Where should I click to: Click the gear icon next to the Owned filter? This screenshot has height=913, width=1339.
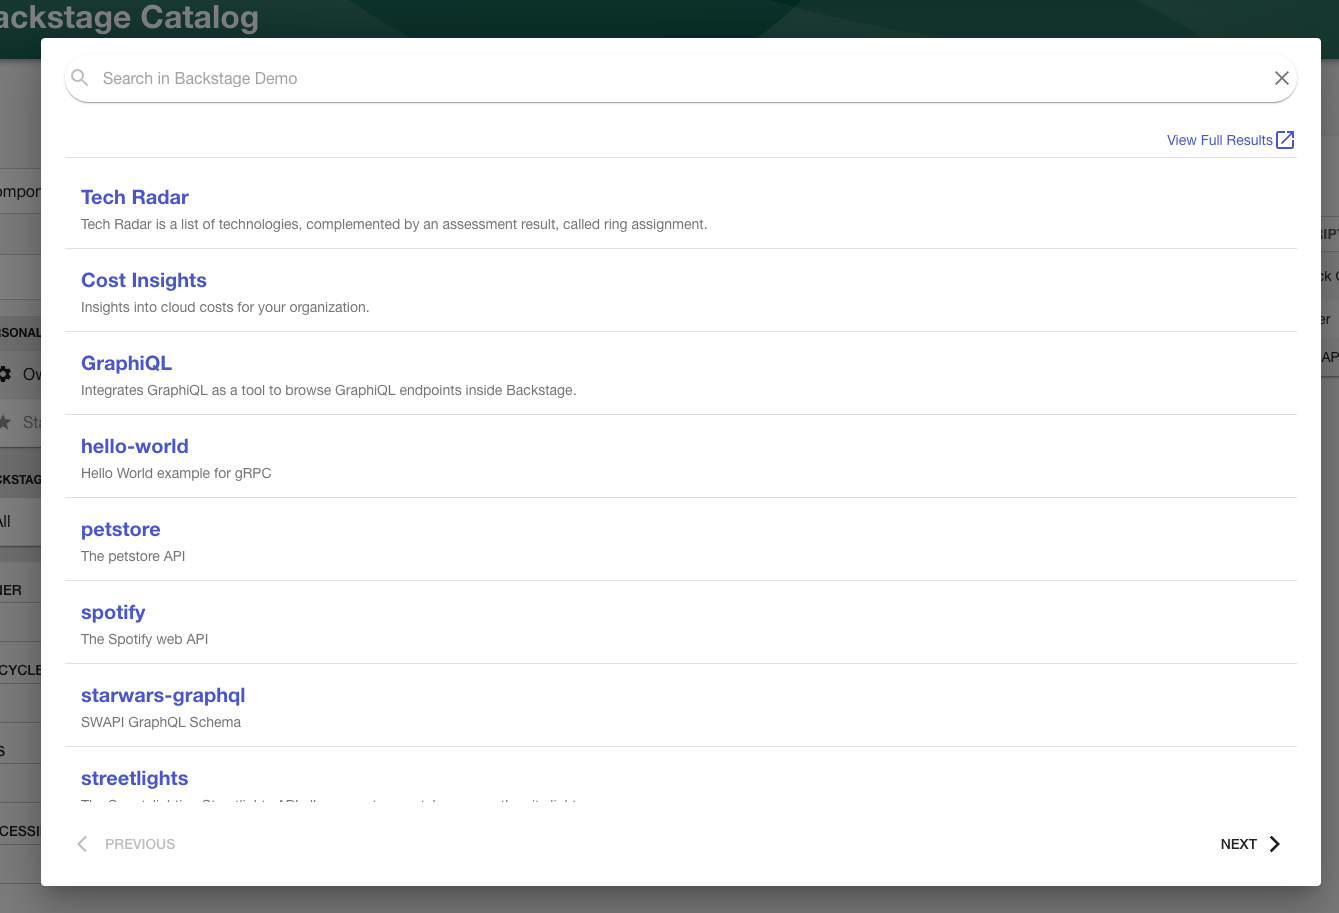point(8,373)
